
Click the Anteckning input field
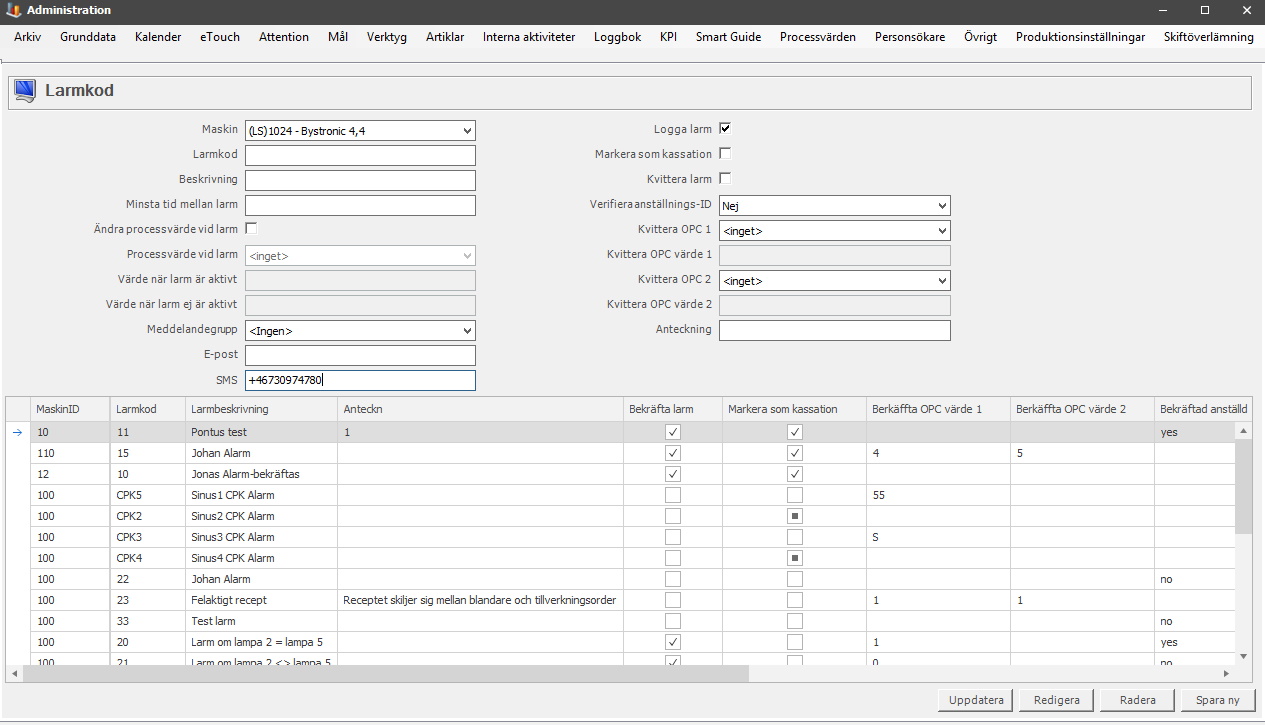coord(834,330)
